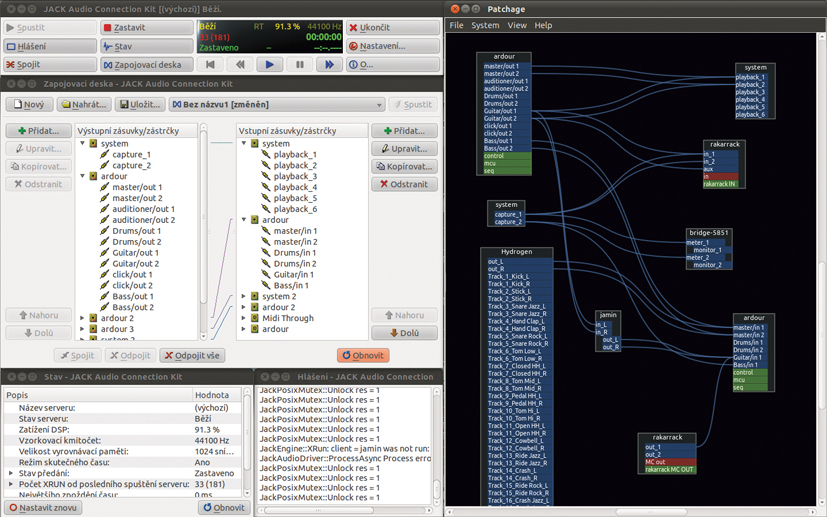Viewport: 827px width, 517px height.
Task: Click the Hodnota column header
Action: (x=217, y=395)
